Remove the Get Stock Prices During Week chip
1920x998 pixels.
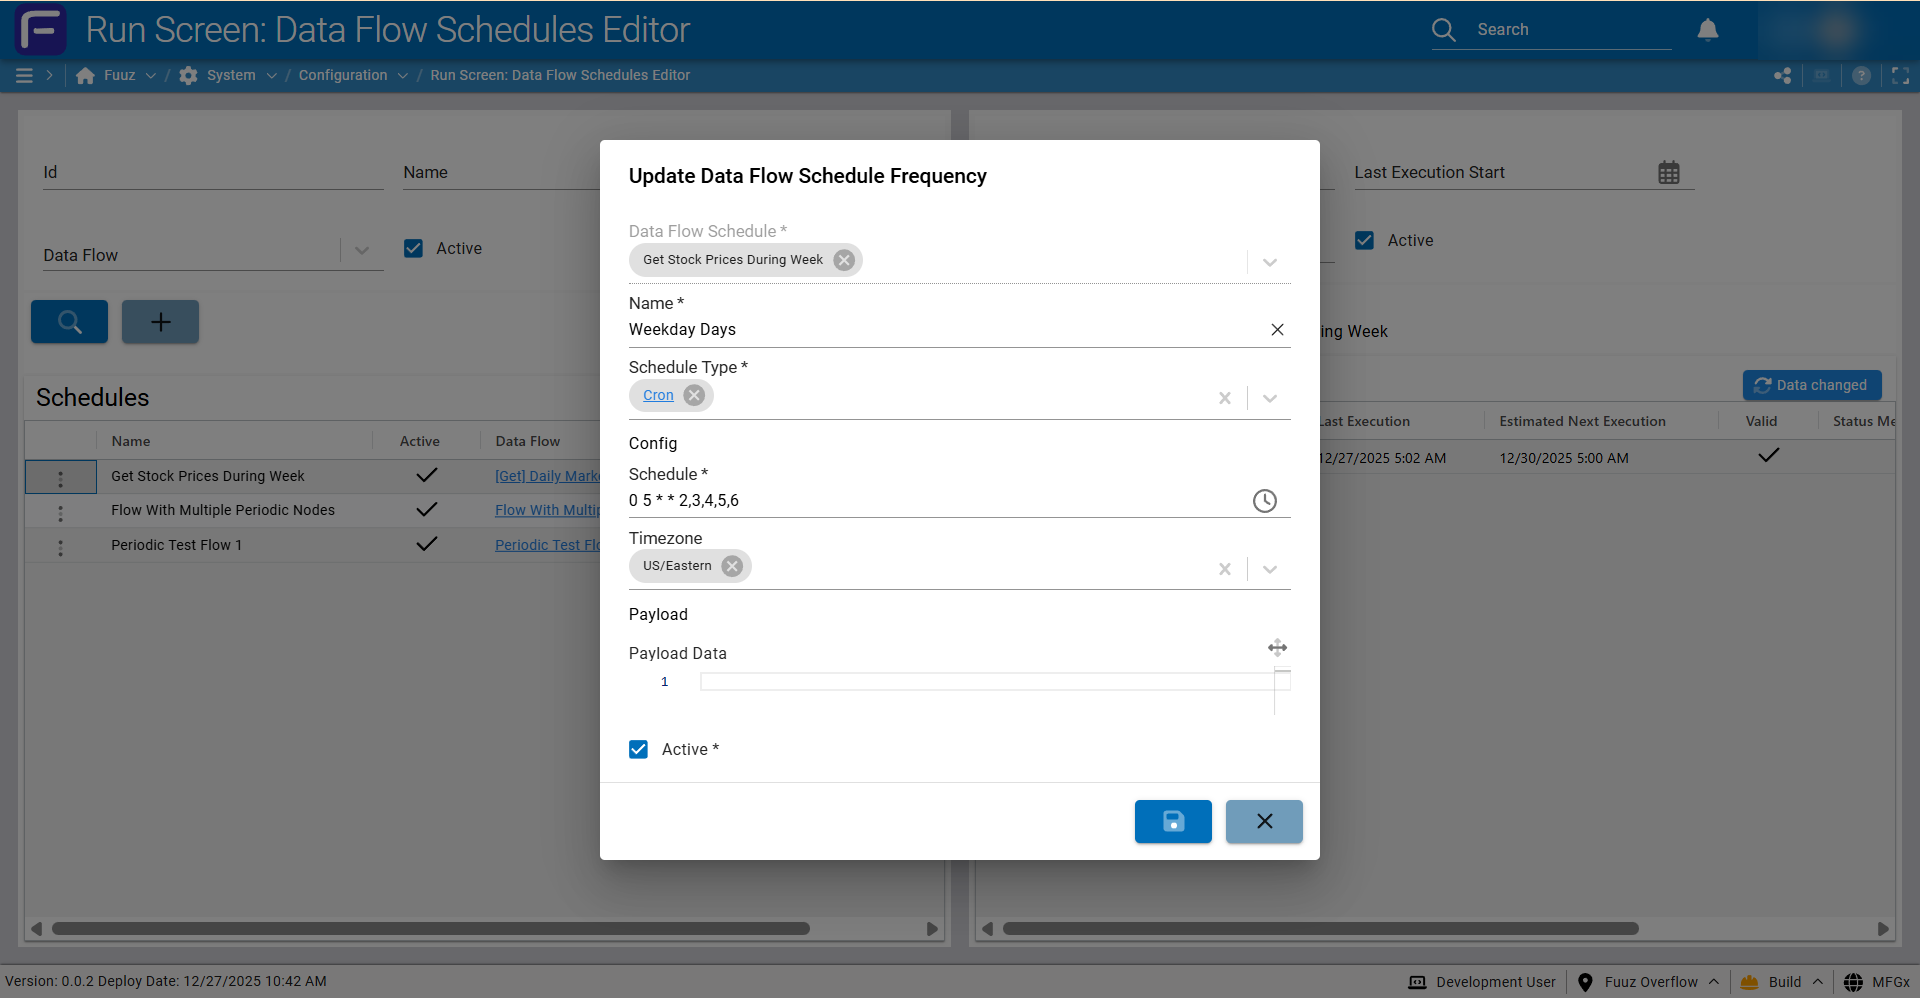[844, 260]
